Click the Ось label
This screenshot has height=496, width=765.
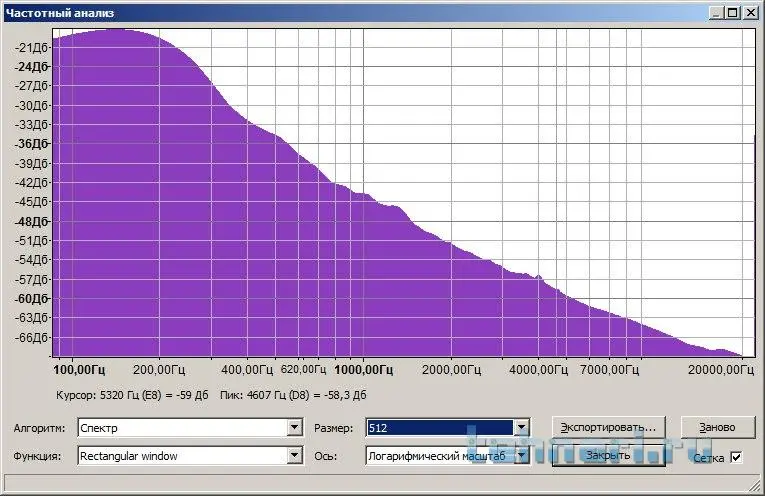(x=325, y=456)
